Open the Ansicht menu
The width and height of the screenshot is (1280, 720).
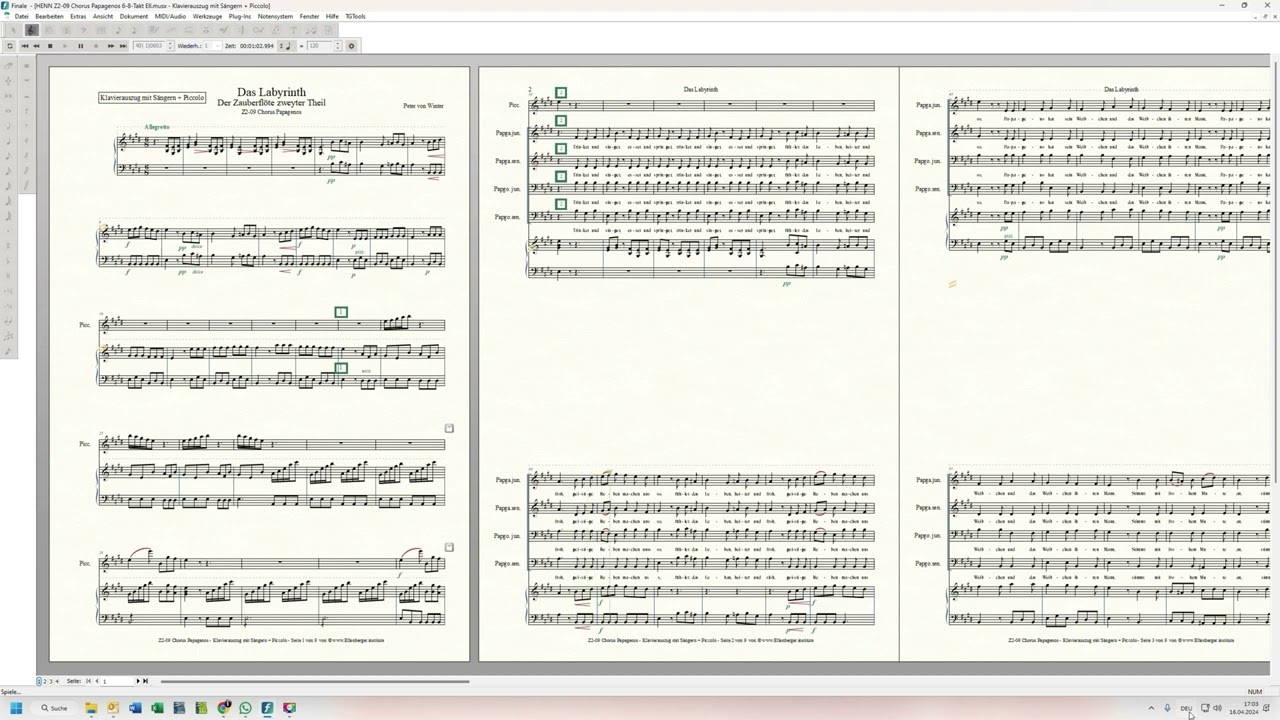103,16
